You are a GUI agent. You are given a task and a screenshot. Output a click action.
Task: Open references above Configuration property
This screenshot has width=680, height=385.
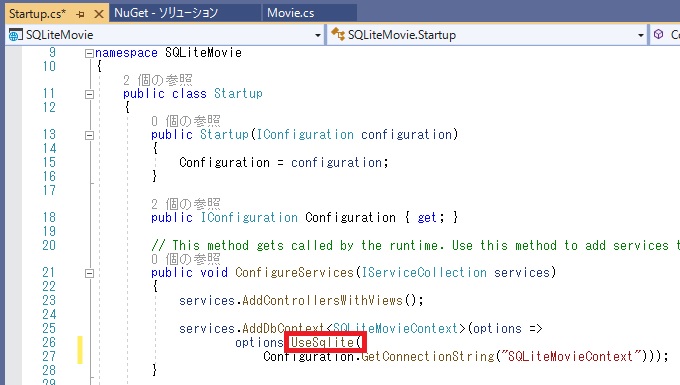click(186, 204)
